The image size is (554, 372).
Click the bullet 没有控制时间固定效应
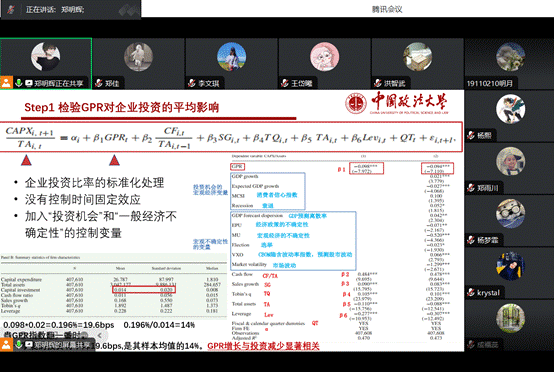83,200
